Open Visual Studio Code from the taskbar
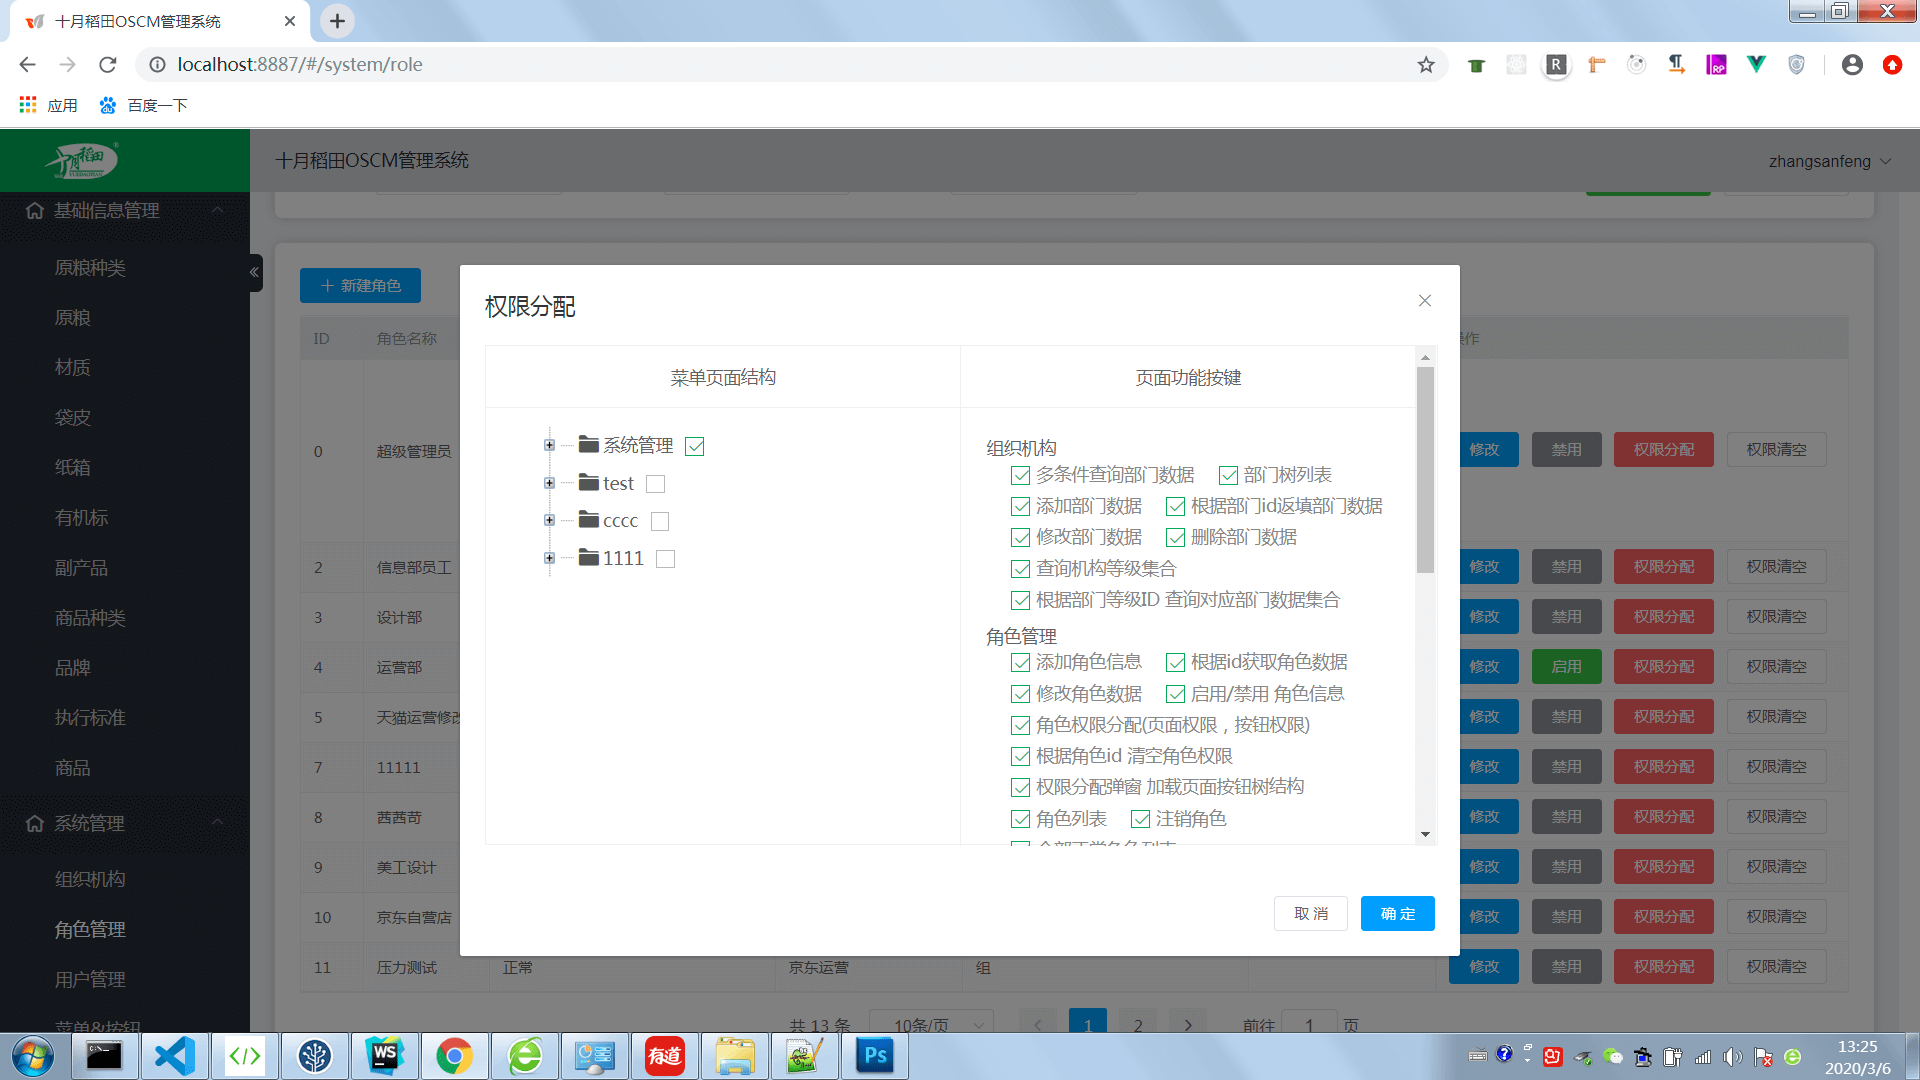The image size is (1920, 1080). 175,1056
